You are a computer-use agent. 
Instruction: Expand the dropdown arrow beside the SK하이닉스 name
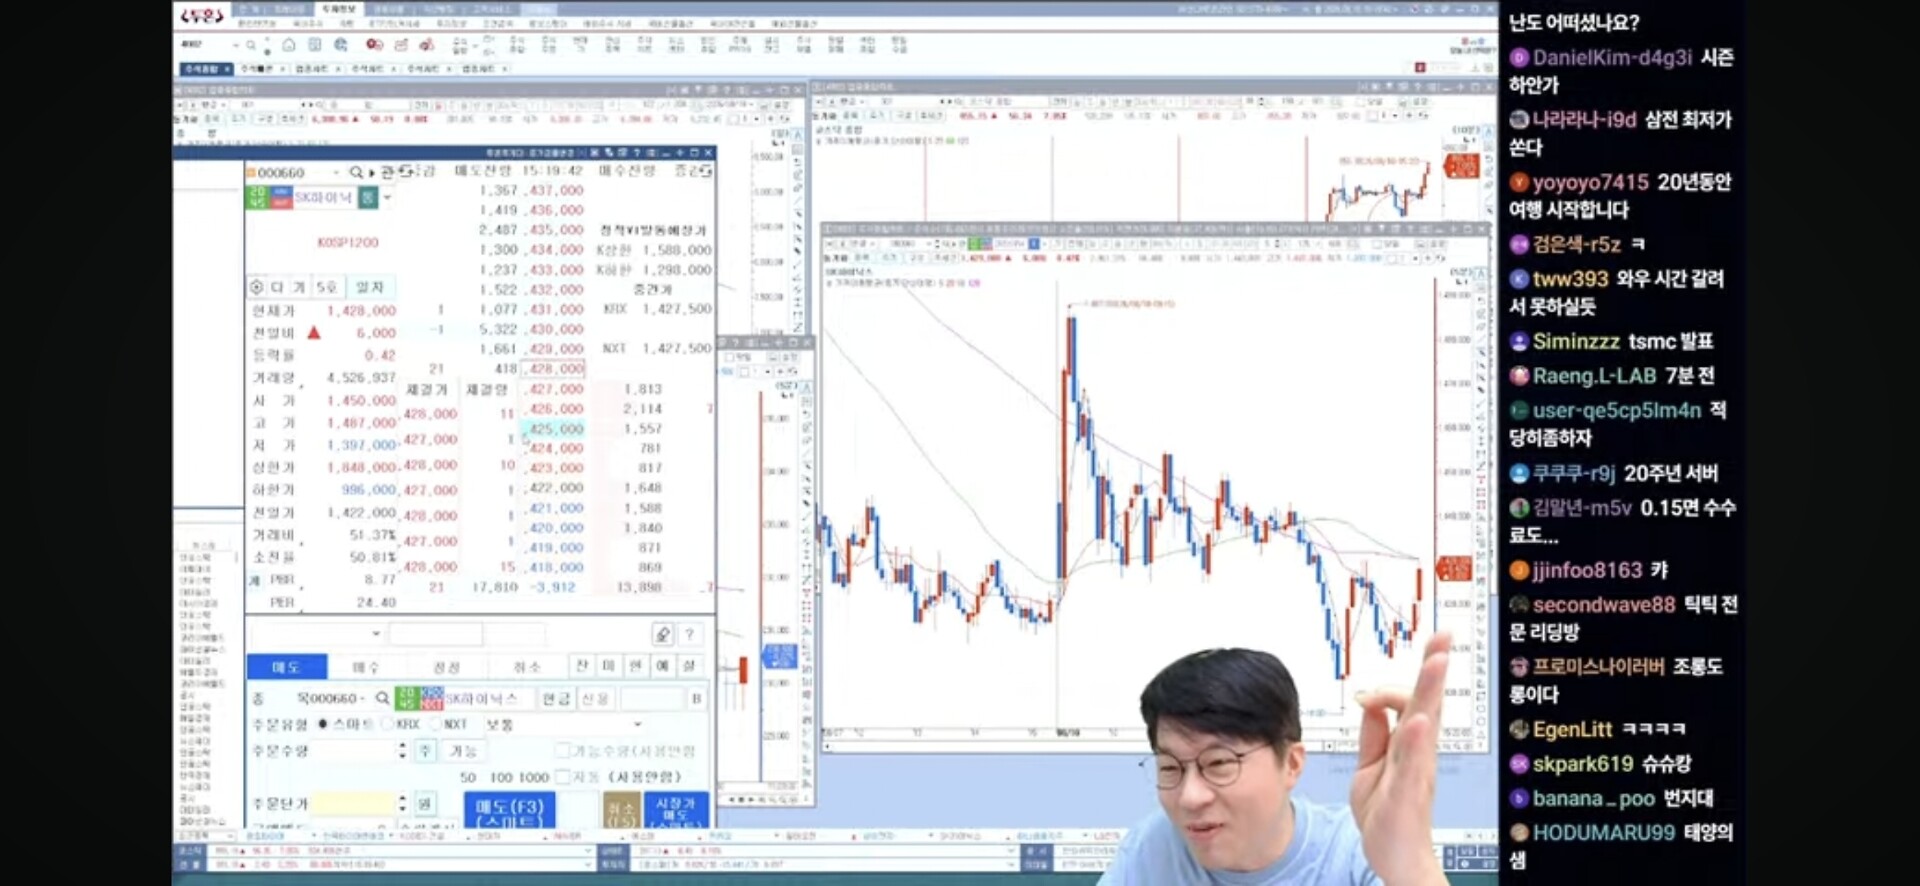coord(387,197)
